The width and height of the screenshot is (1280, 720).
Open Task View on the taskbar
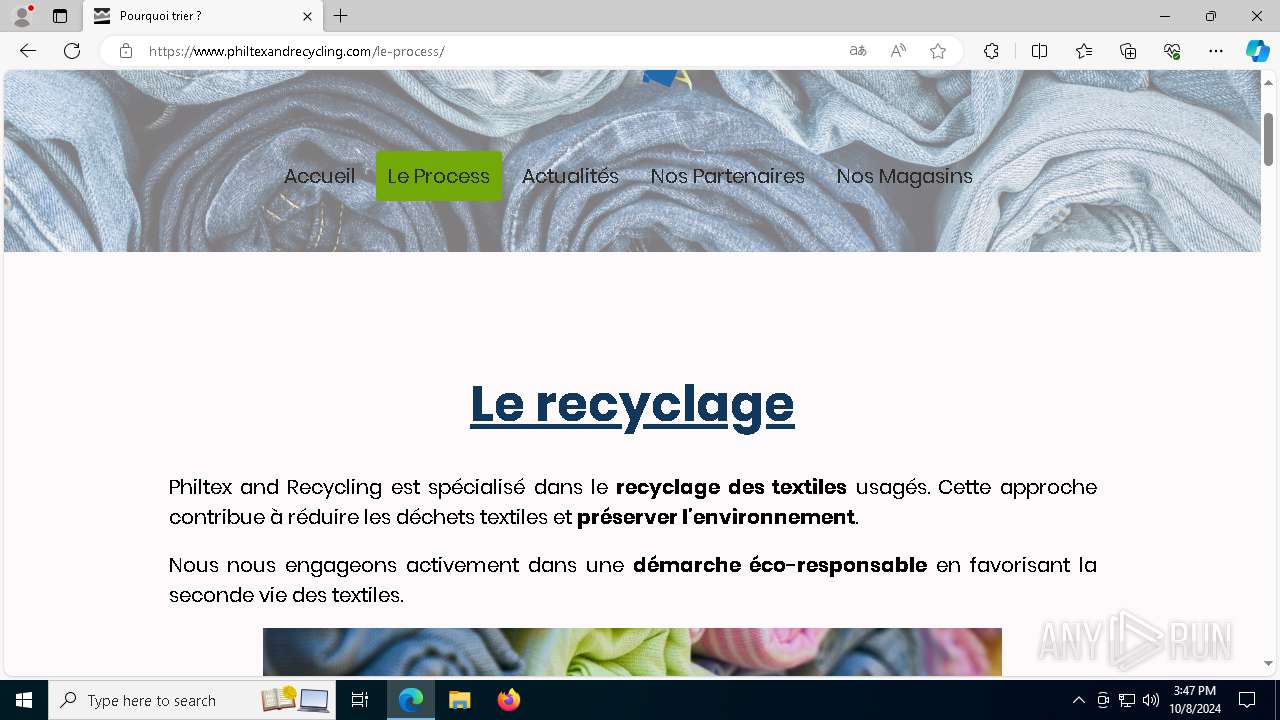coord(361,700)
